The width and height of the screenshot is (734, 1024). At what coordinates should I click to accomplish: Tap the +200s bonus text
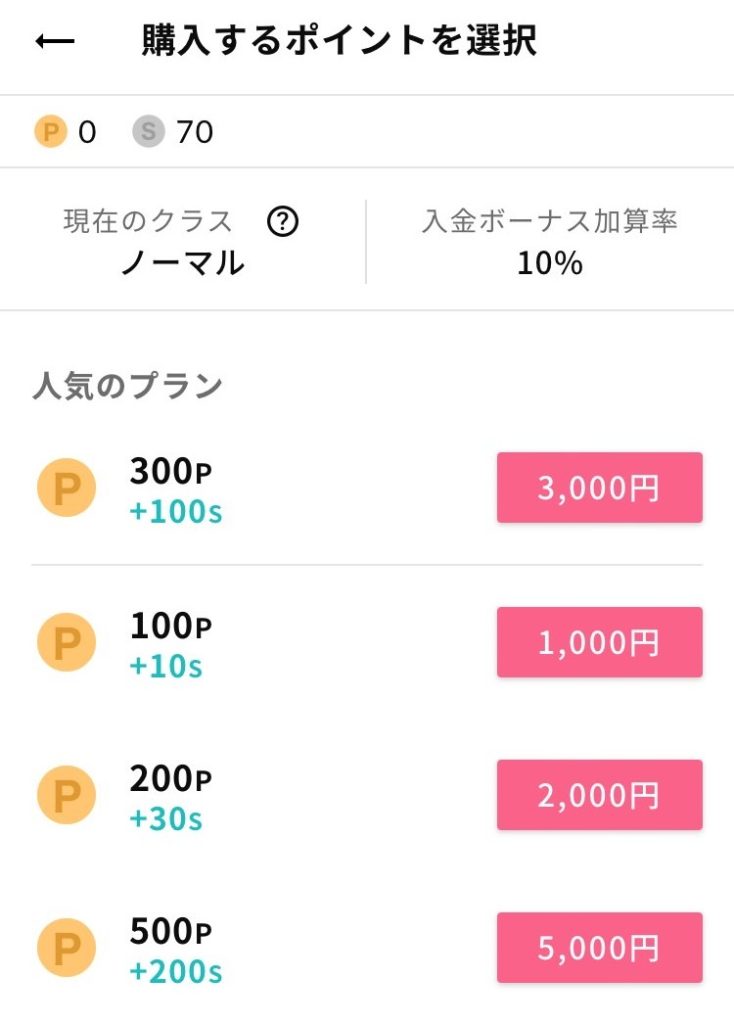tap(176, 971)
